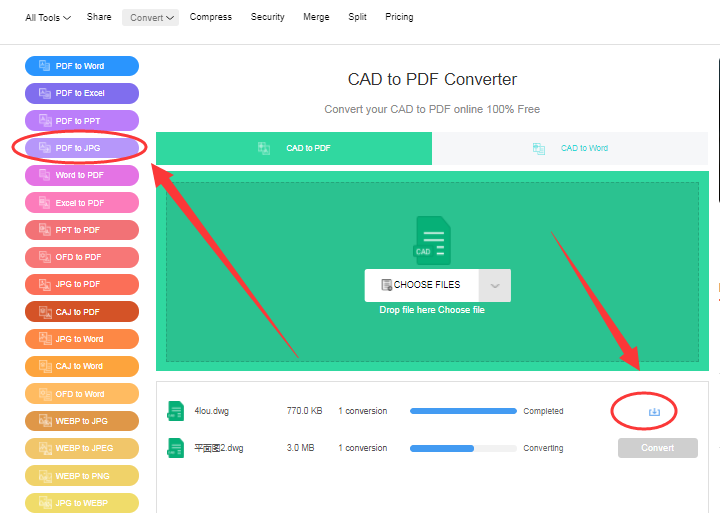Open the Security menu item
This screenshot has width=720, height=513.
pos(268,17)
